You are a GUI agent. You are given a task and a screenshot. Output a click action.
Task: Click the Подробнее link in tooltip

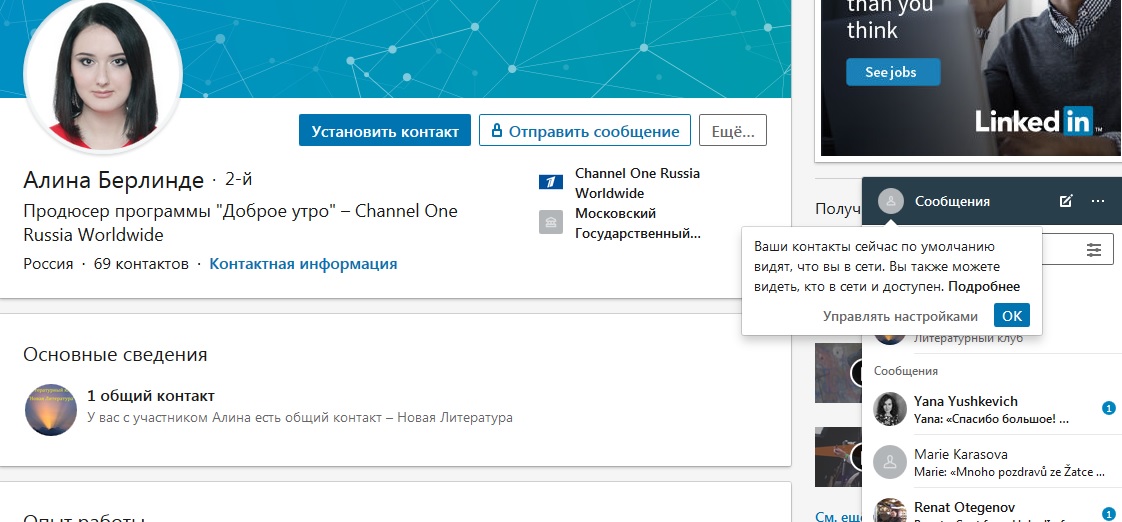click(984, 286)
